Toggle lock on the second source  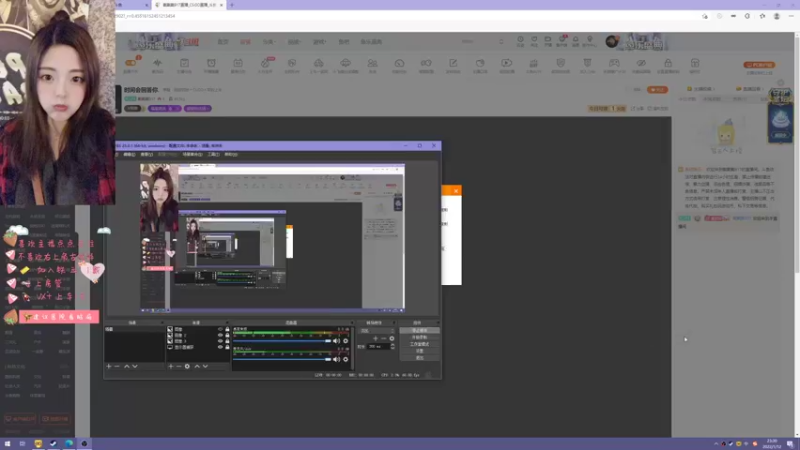pyautogui.click(x=227, y=335)
